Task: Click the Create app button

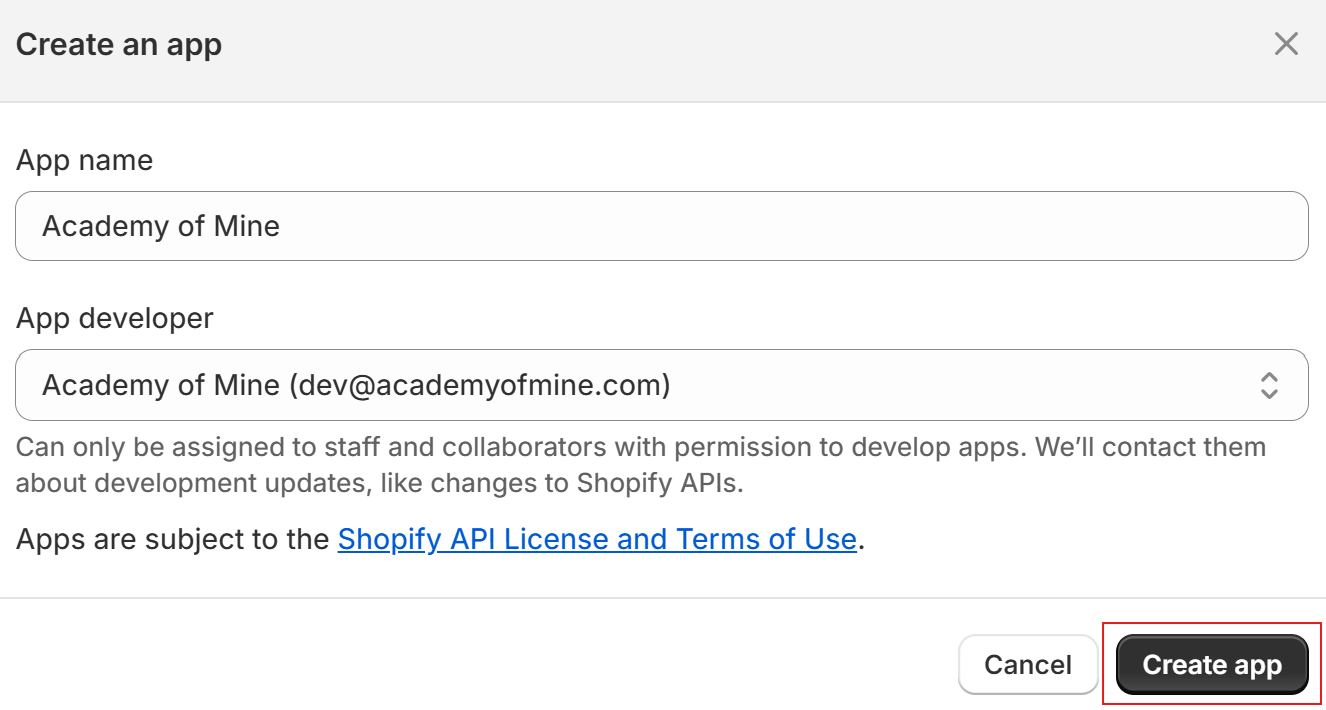Action: (1212, 665)
